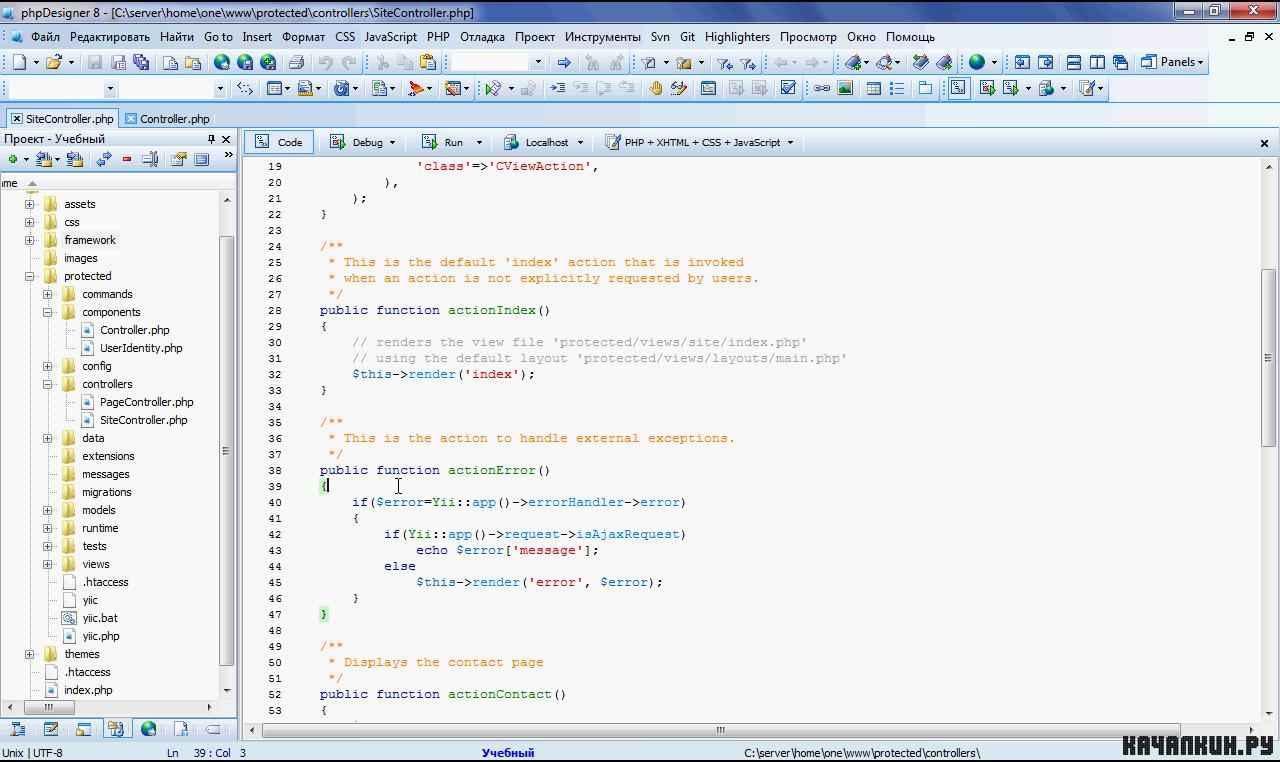1280x762 pixels.
Task: Open the Отладка menu
Action: click(482, 37)
